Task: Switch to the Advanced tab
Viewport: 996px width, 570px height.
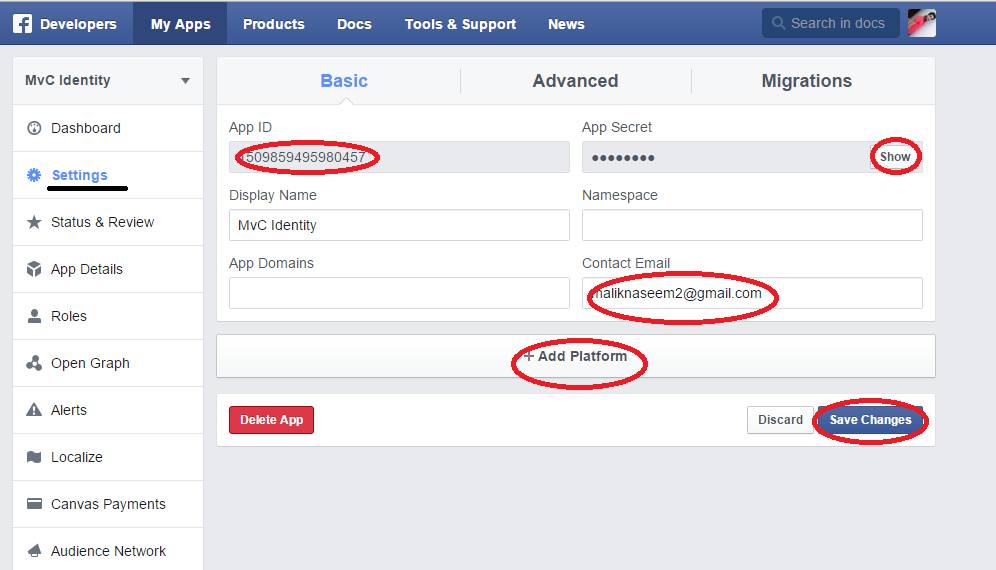Action: click(575, 81)
